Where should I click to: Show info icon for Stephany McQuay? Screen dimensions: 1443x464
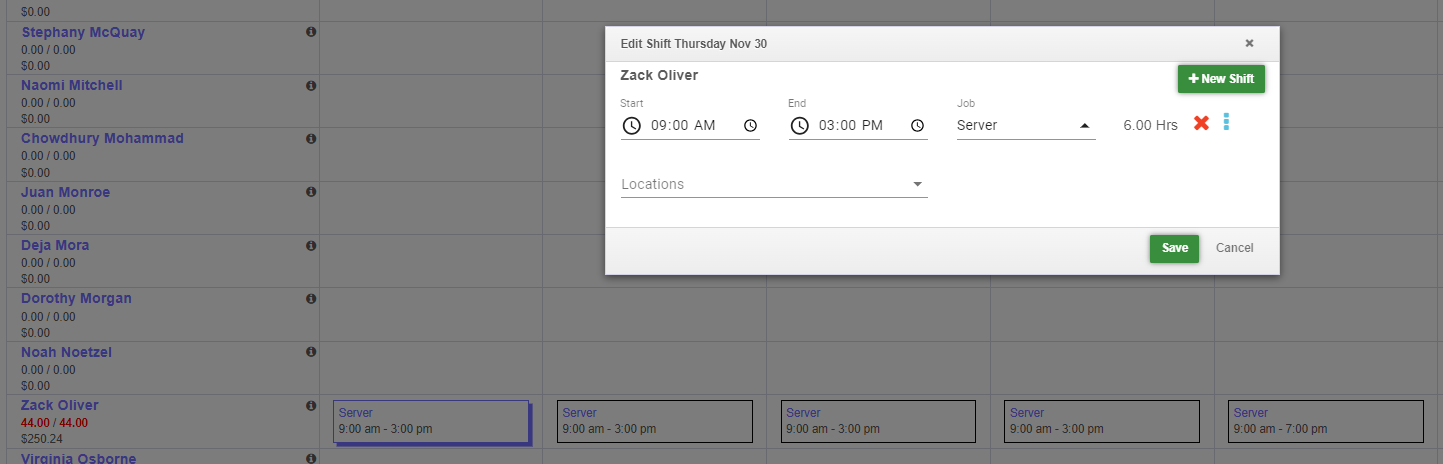click(x=311, y=32)
